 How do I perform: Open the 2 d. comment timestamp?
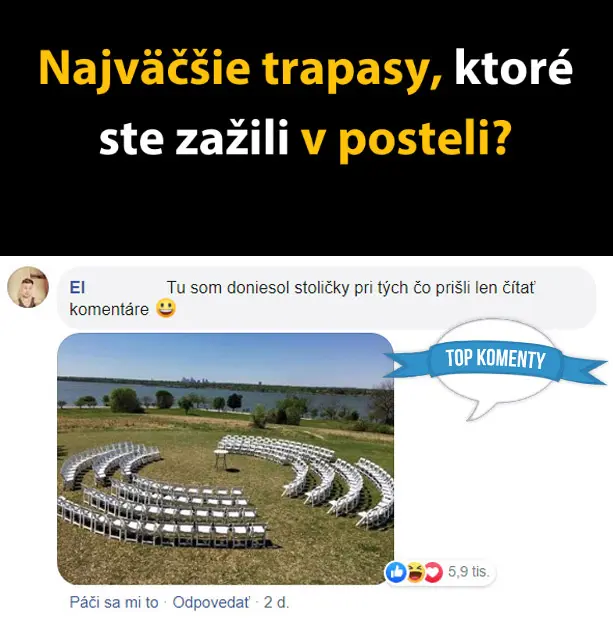pos(276,602)
